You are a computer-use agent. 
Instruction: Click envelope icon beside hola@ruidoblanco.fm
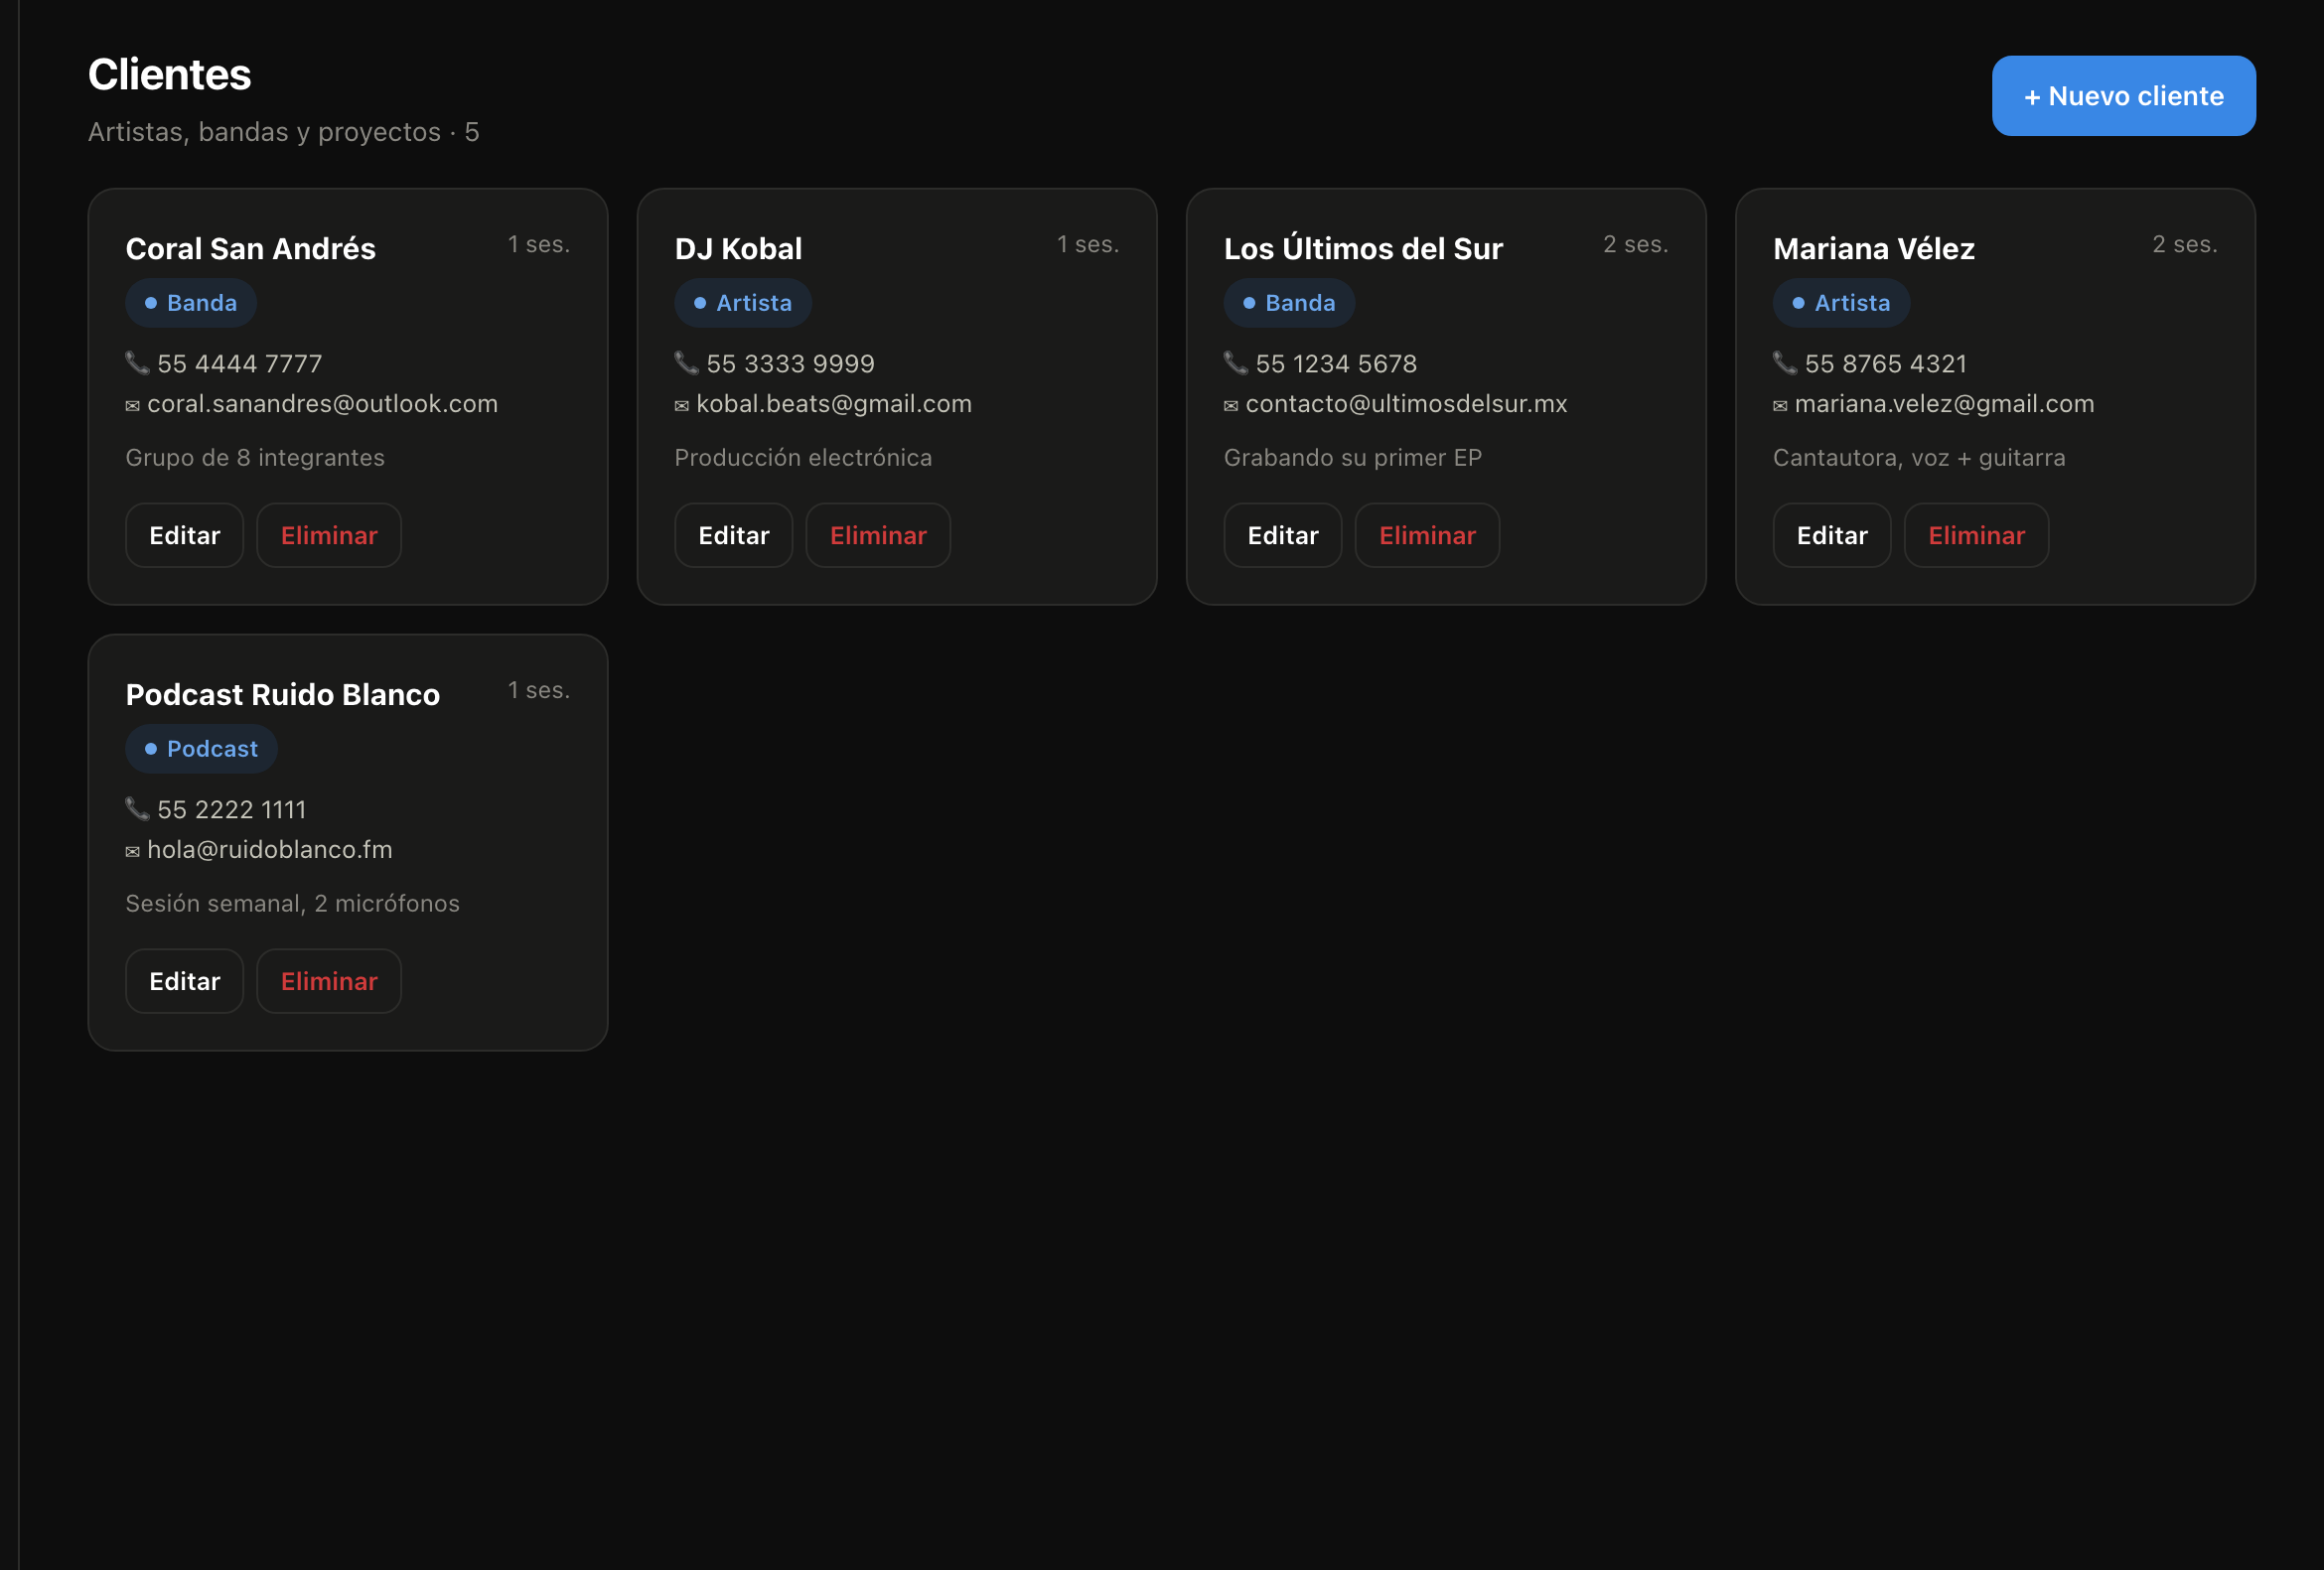132,851
